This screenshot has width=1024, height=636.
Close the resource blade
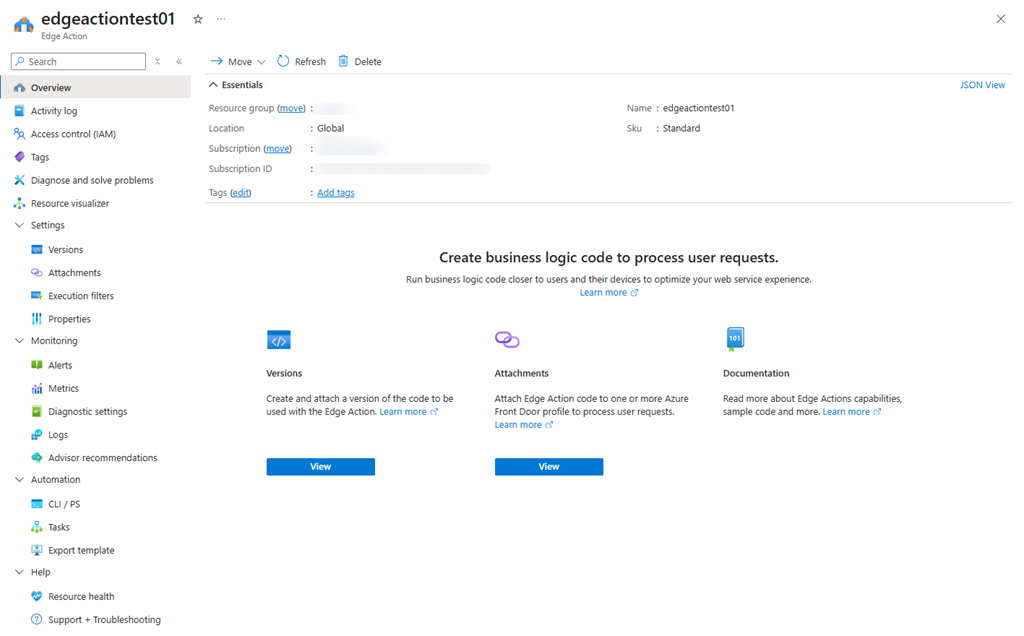(x=1000, y=19)
